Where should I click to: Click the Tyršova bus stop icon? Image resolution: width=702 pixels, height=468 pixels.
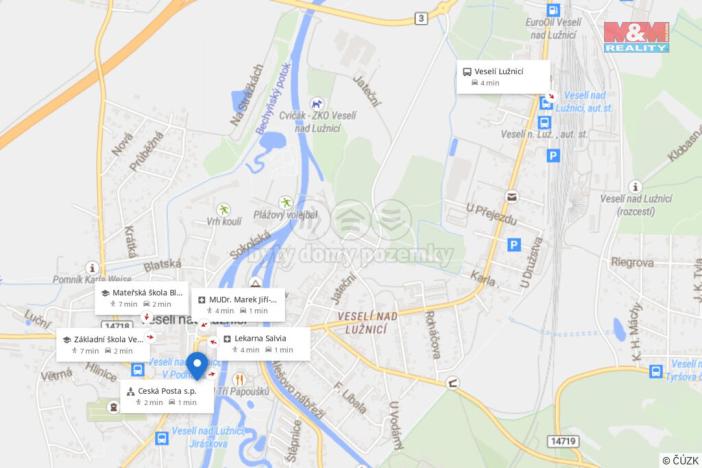[656, 371]
